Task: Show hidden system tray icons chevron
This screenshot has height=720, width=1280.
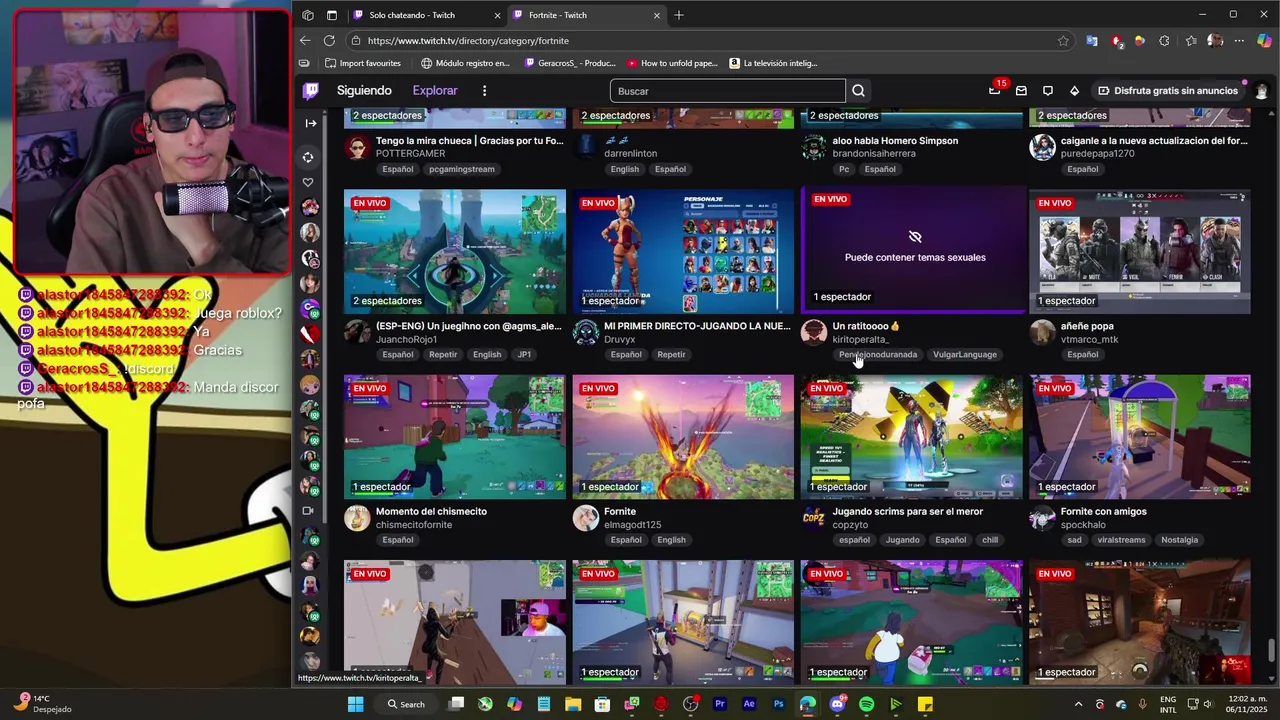Action: click(1078, 704)
